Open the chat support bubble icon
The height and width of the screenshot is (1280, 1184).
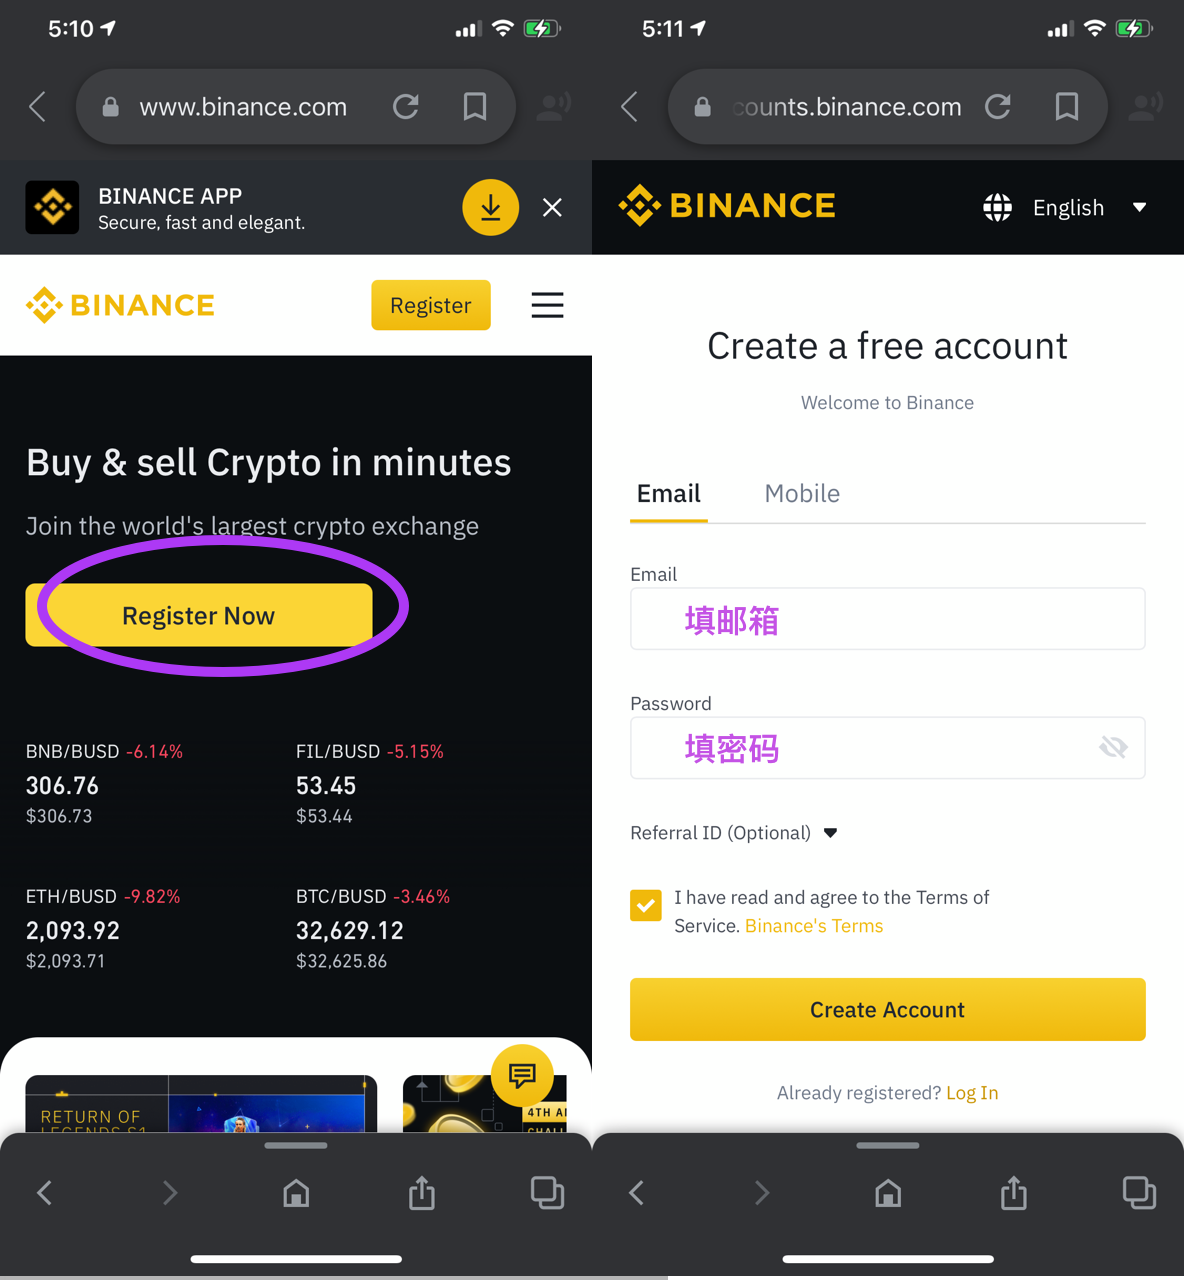click(523, 1076)
